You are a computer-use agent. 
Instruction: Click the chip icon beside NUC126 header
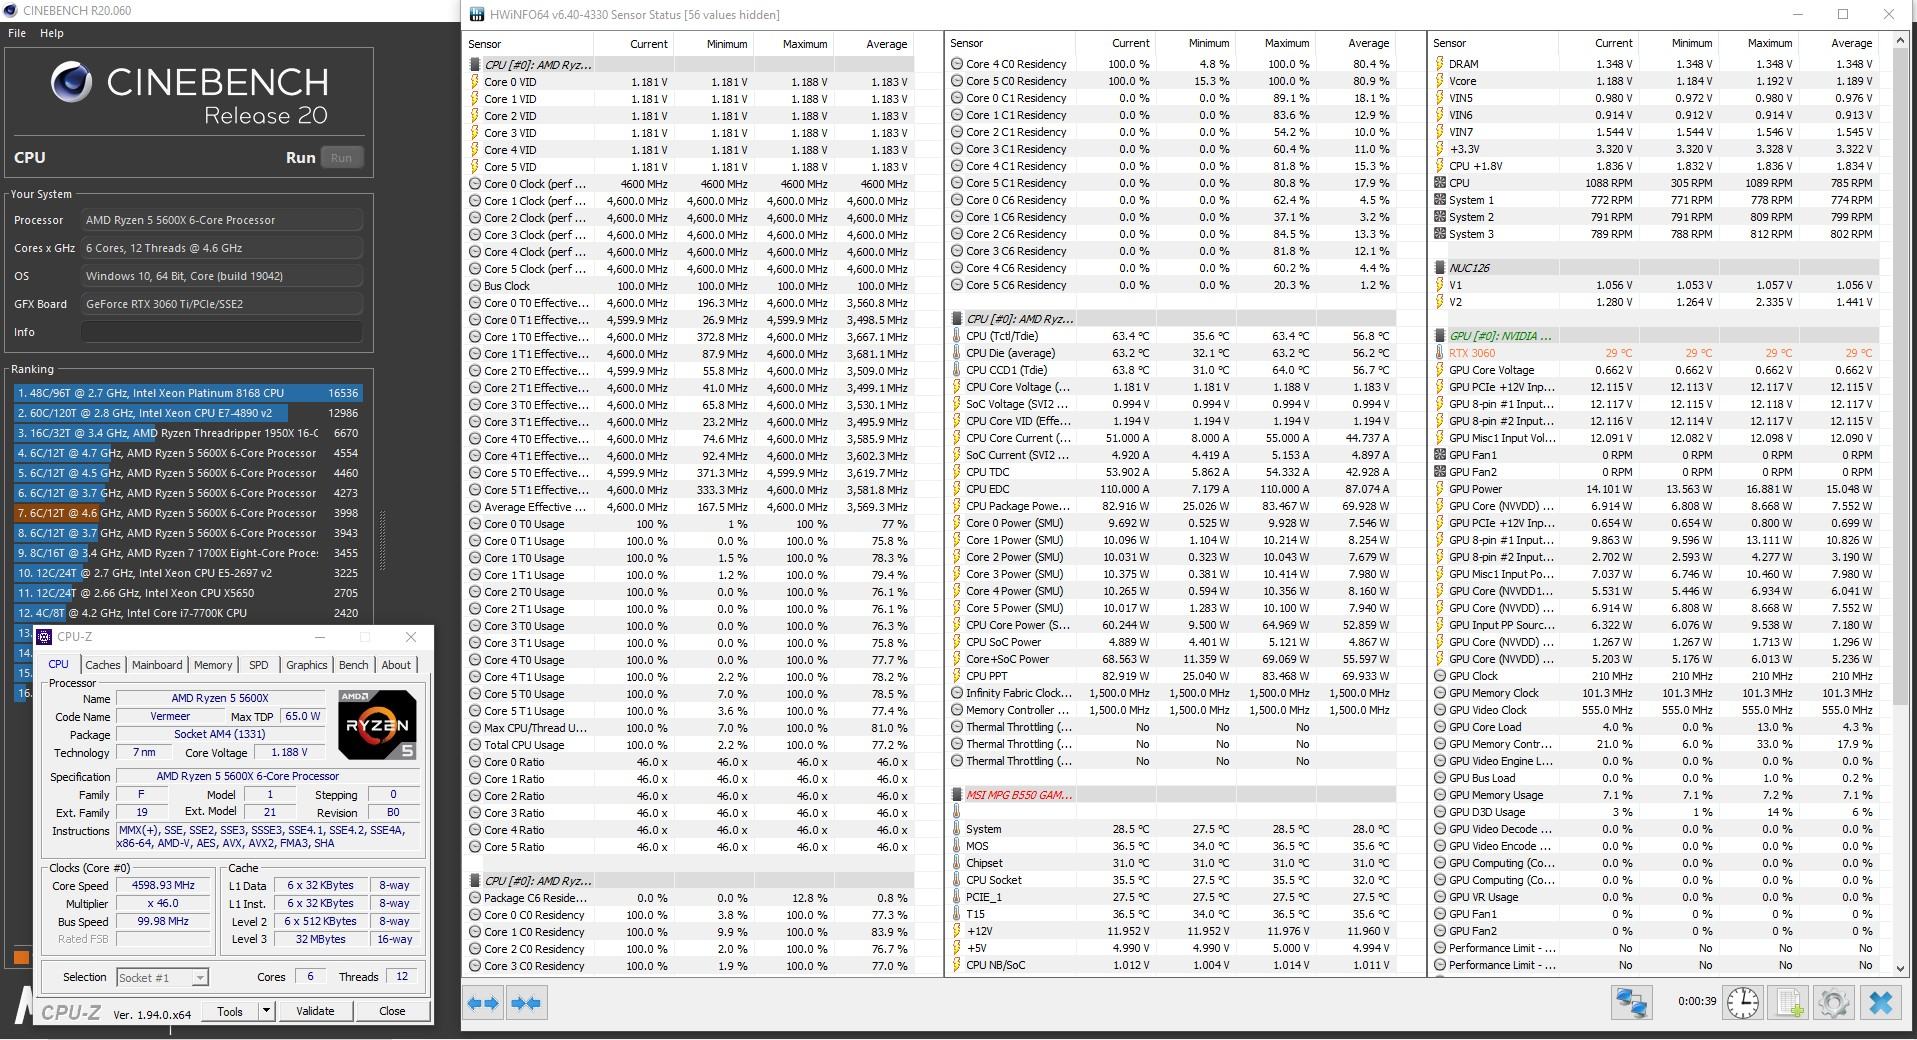(1440, 268)
